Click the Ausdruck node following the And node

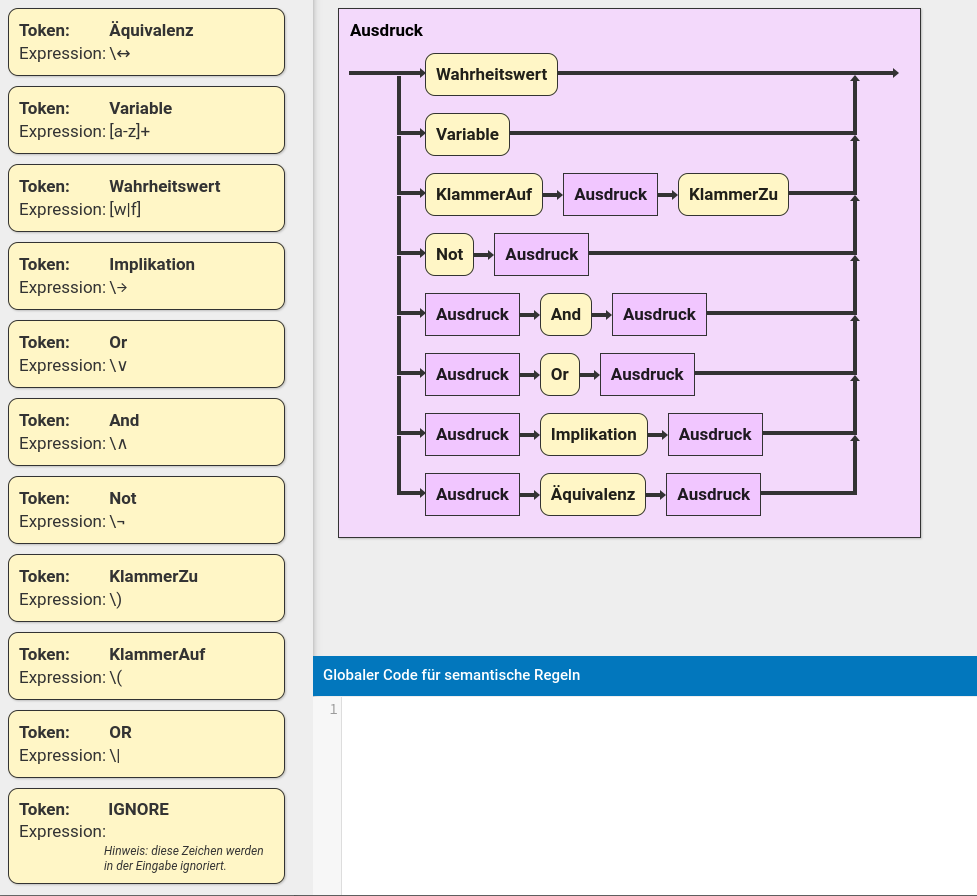point(659,314)
